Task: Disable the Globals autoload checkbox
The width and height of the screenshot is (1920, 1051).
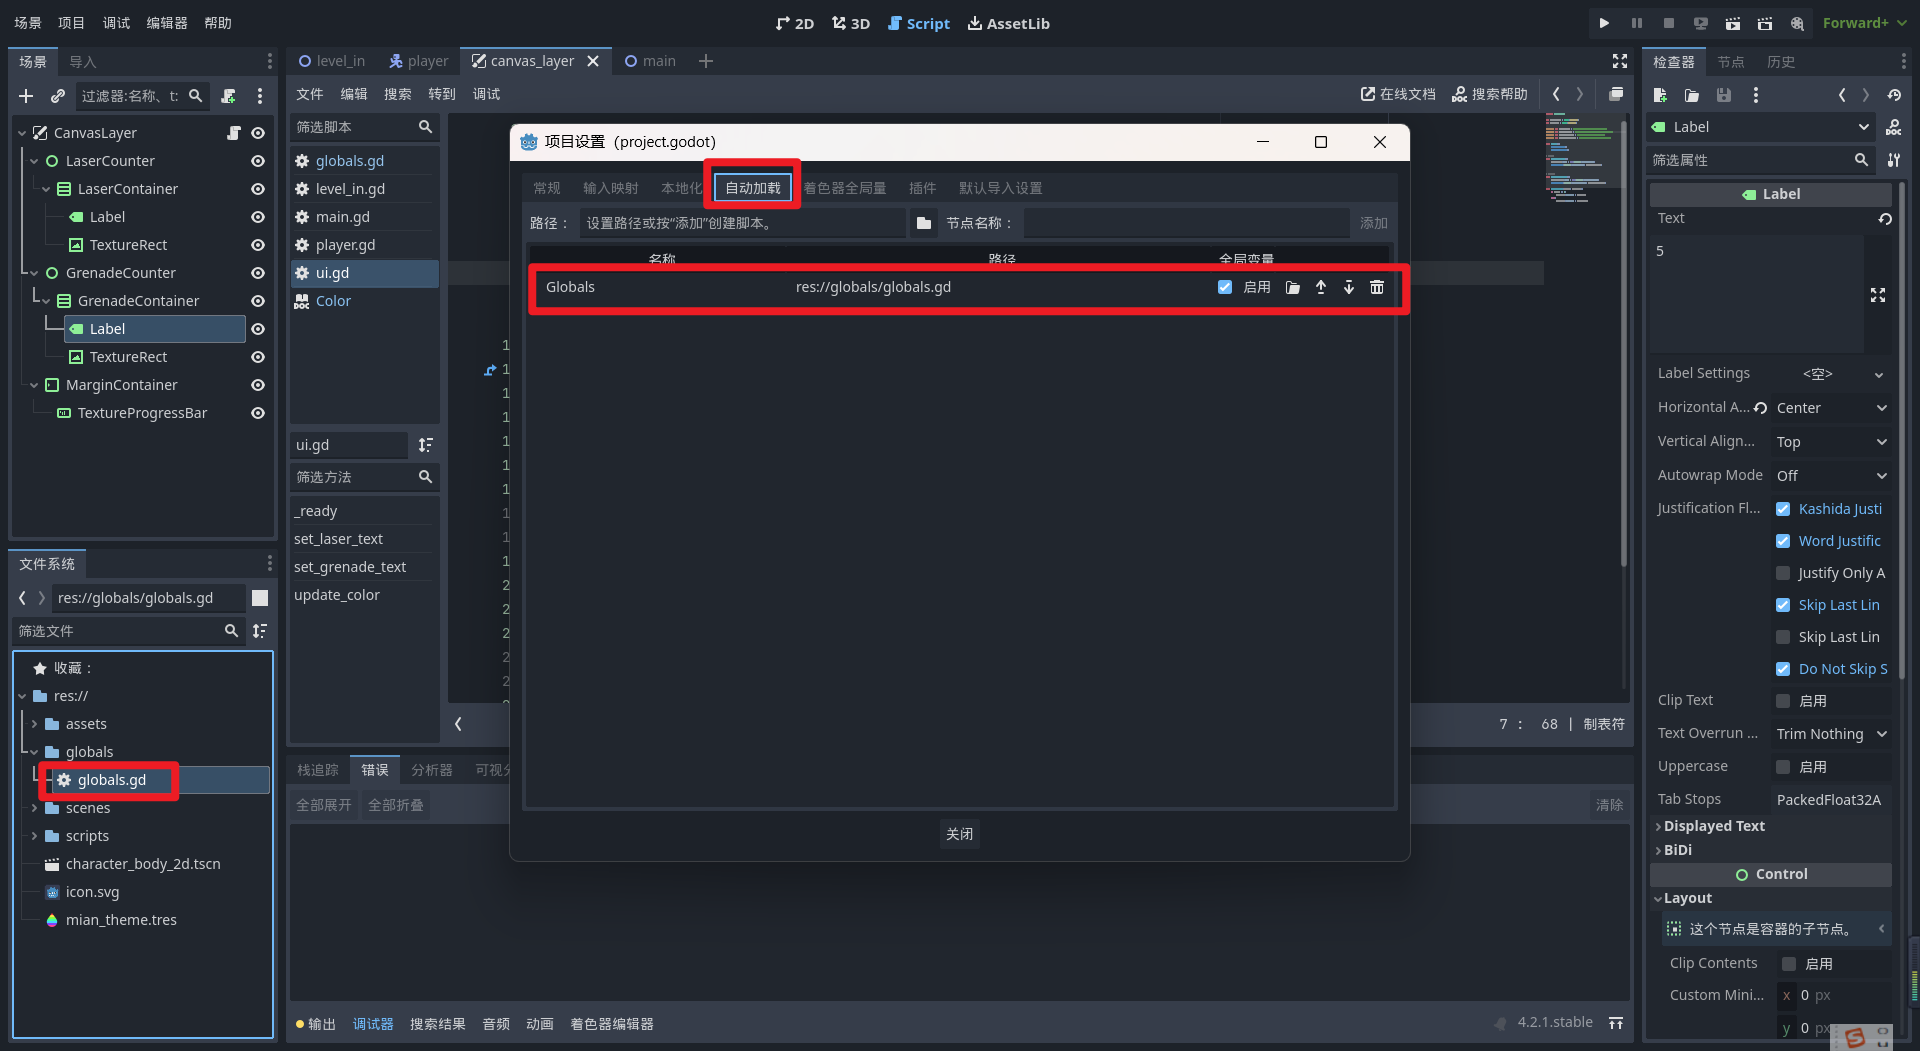Action: [1225, 287]
